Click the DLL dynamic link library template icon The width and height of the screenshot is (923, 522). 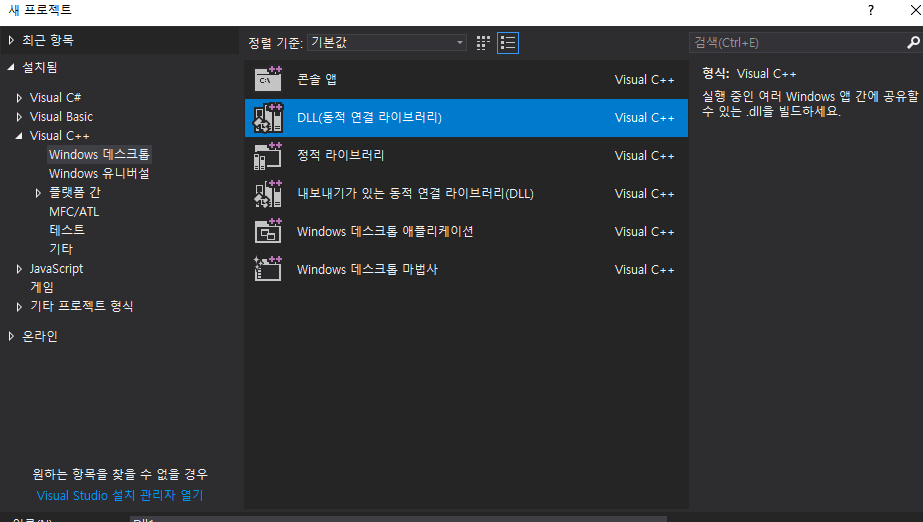point(268,117)
